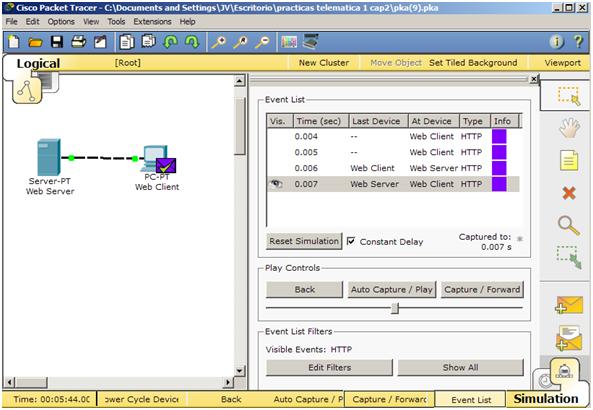Print using the printer icon
This screenshot has height=410, width=593.
click(x=79, y=42)
